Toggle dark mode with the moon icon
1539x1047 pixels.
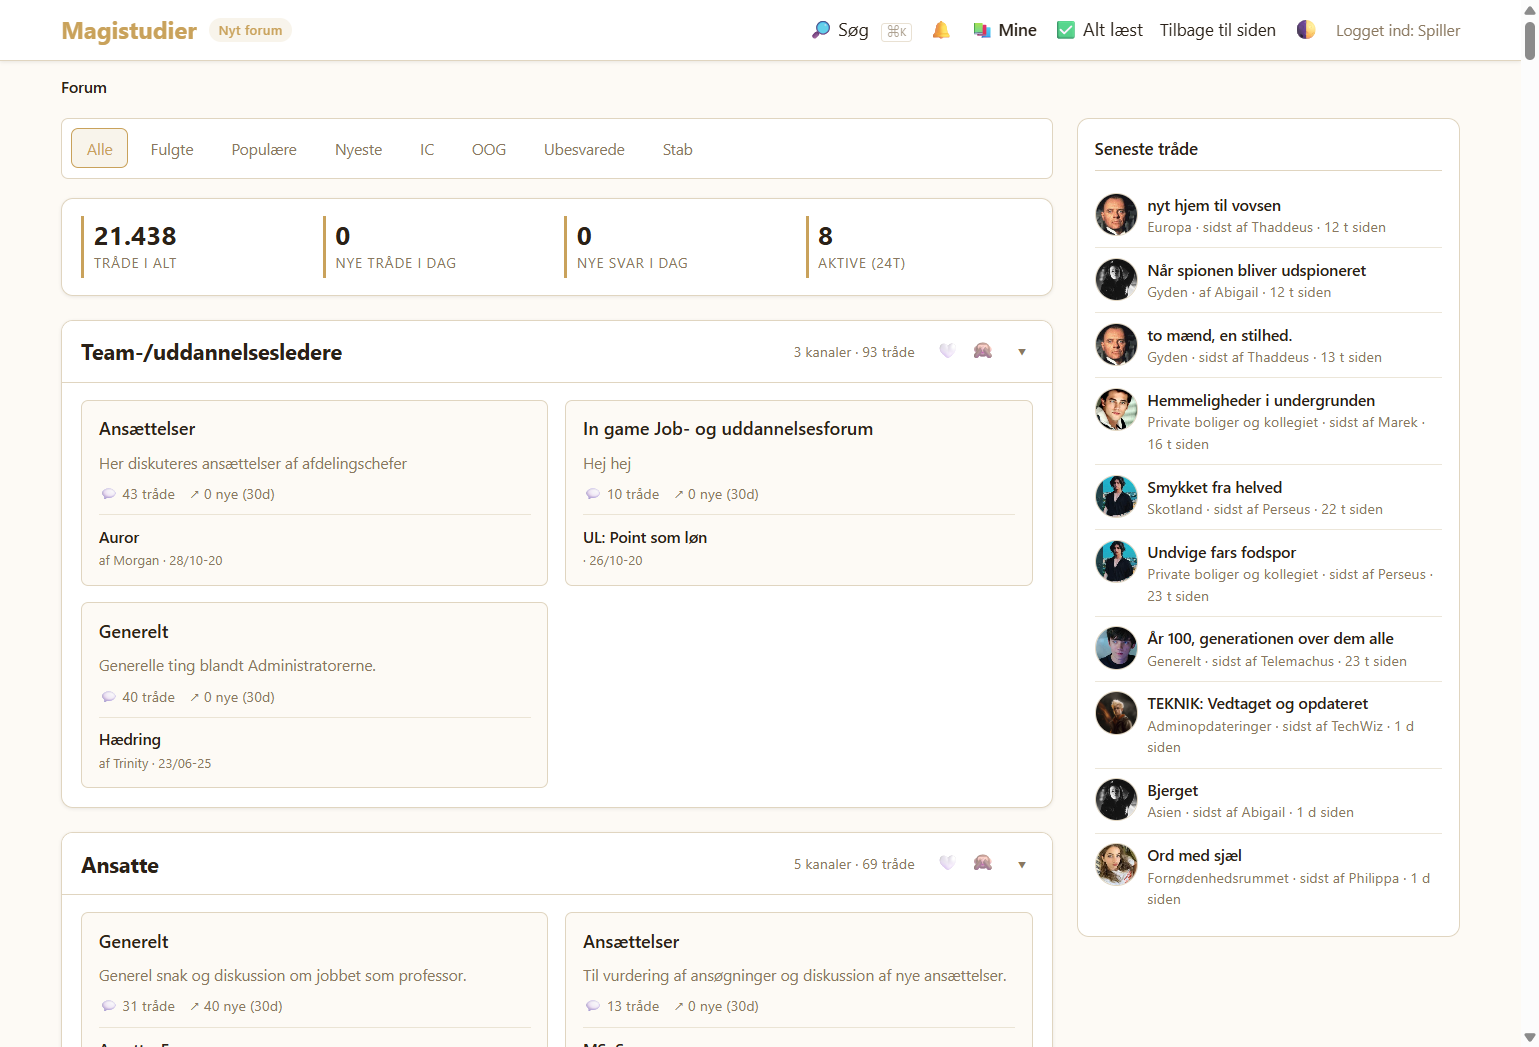pyautogui.click(x=1306, y=30)
